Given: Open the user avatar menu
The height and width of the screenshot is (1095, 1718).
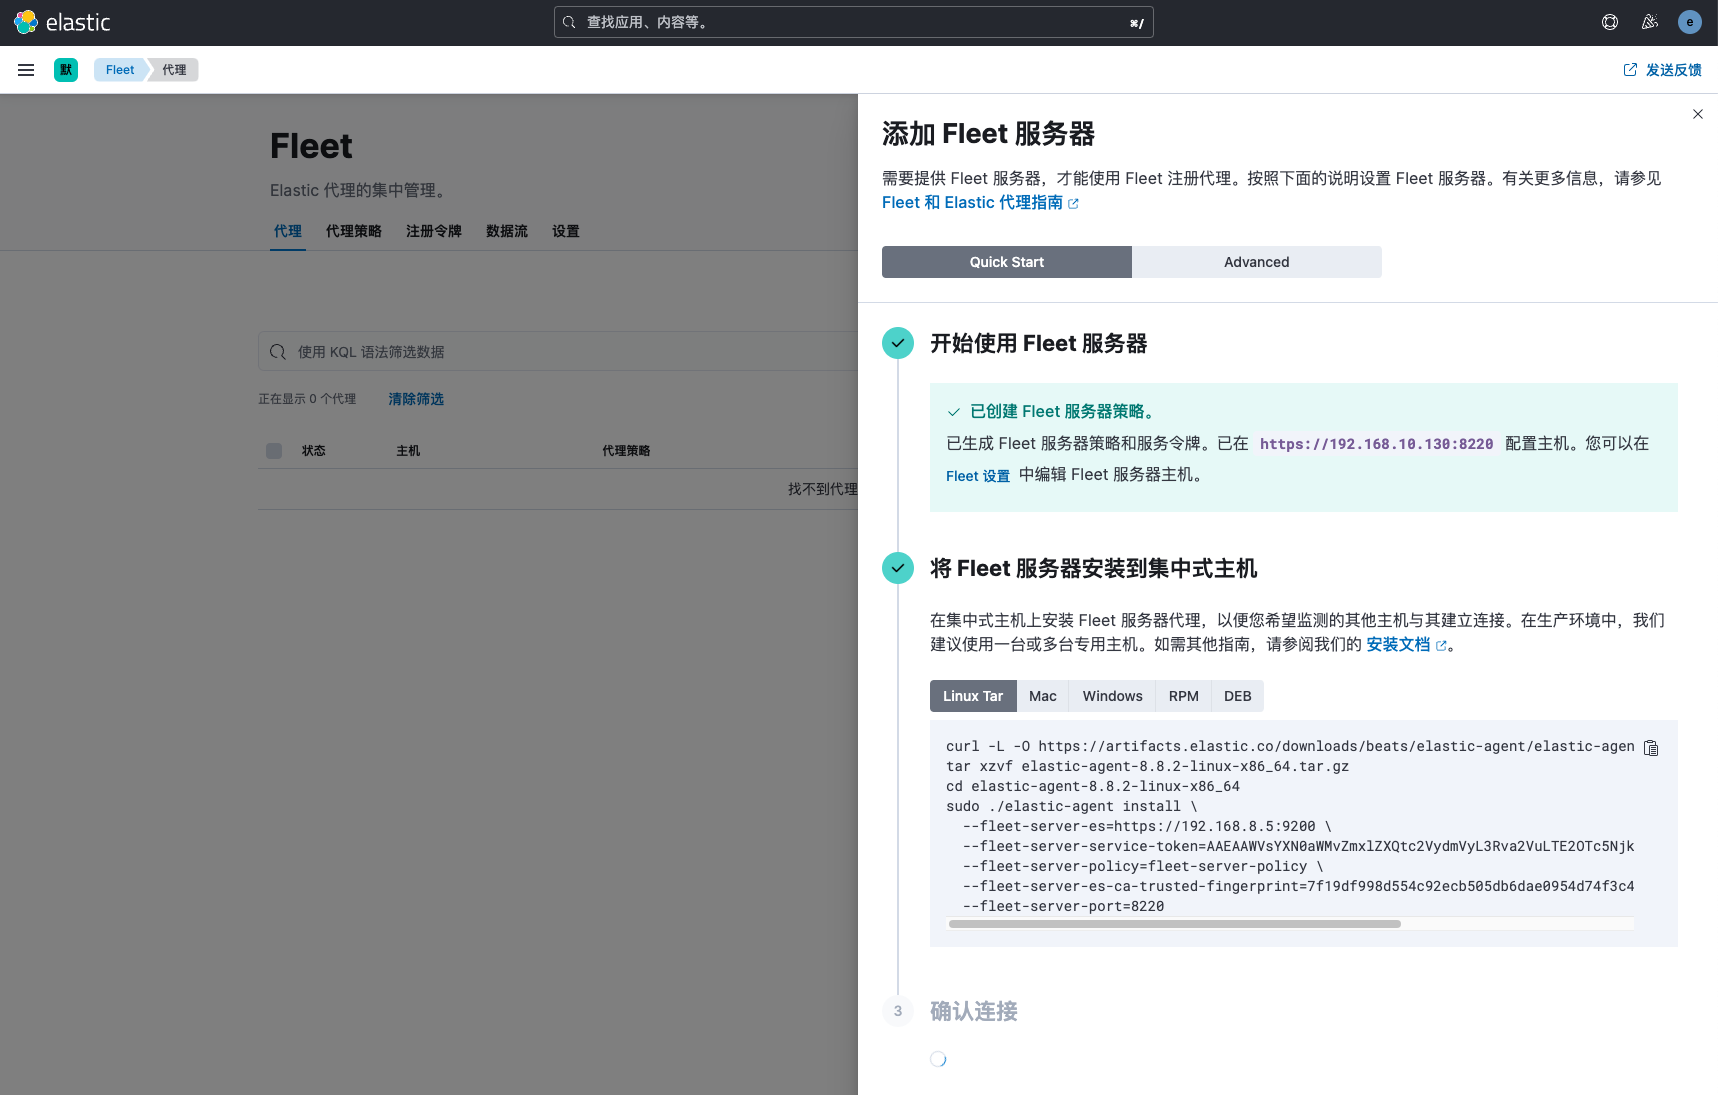Looking at the screenshot, I should point(1690,22).
